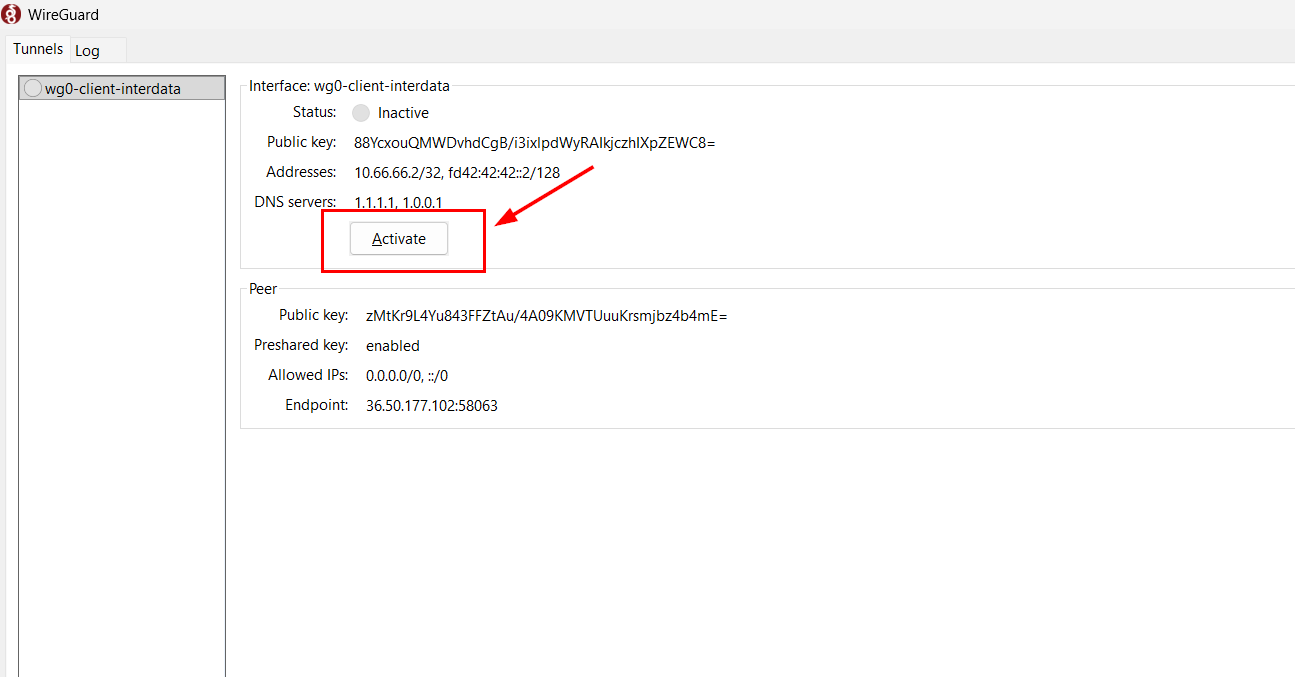Viewport: 1295px width, 677px height.
Task: Click the WireGuard window title text
Action: click(64, 15)
